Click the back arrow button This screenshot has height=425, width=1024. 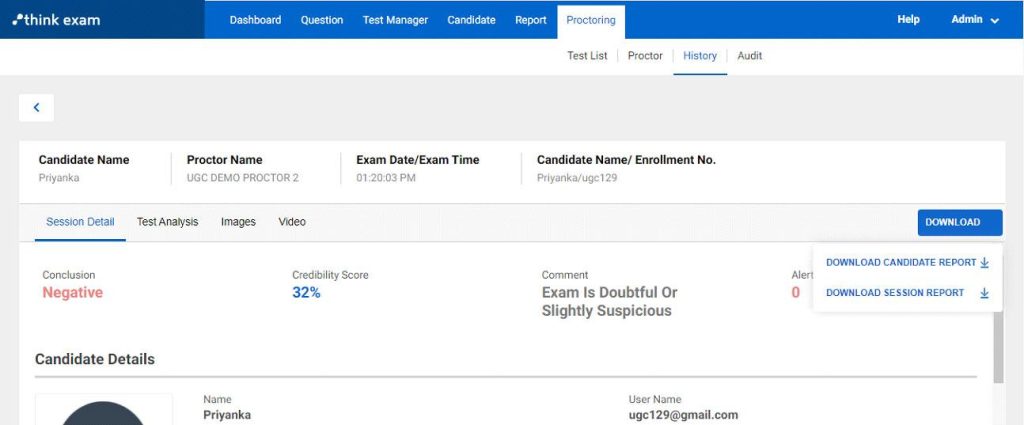(37, 108)
